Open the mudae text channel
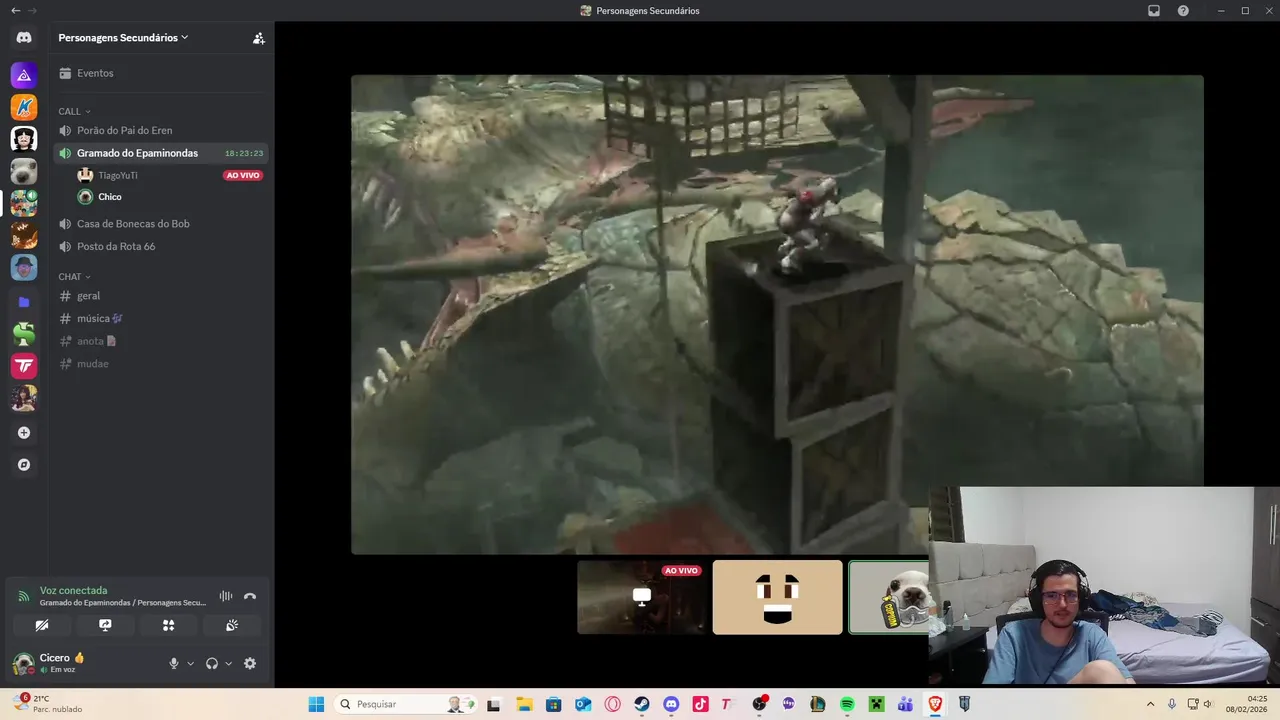Viewport: 1280px width, 720px height. coord(161,364)
